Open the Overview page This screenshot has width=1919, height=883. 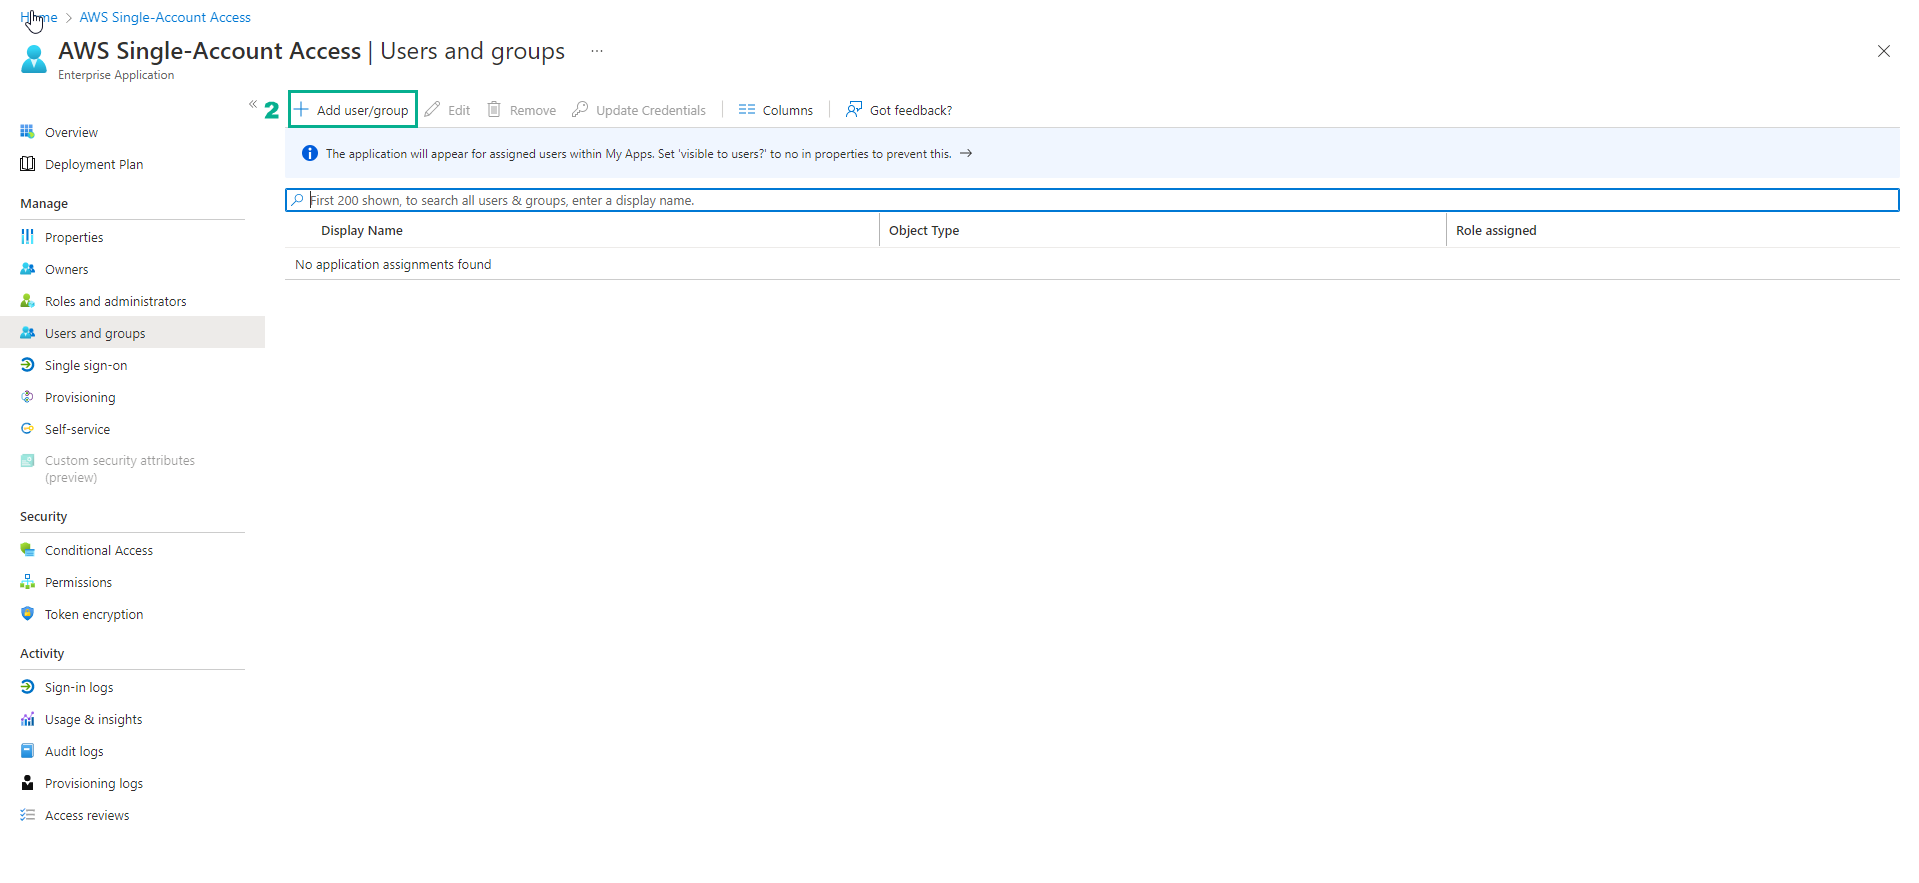point(71,132)
